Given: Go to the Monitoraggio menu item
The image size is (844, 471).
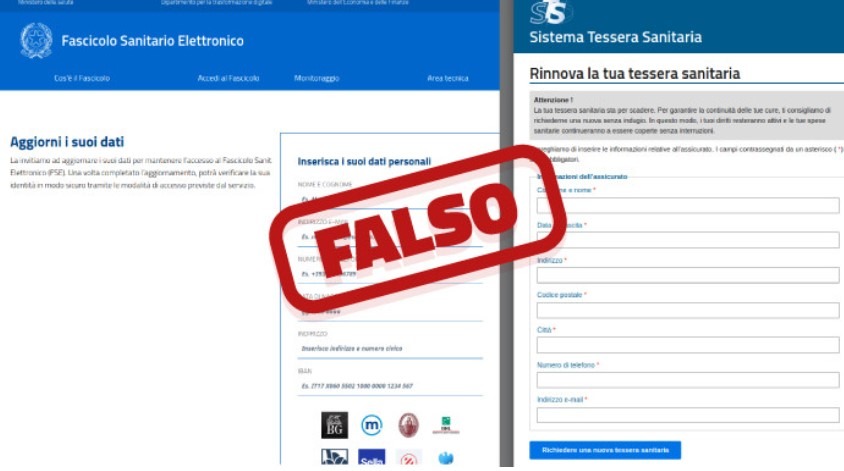Looking at the screenshot, I should point(316,78).
